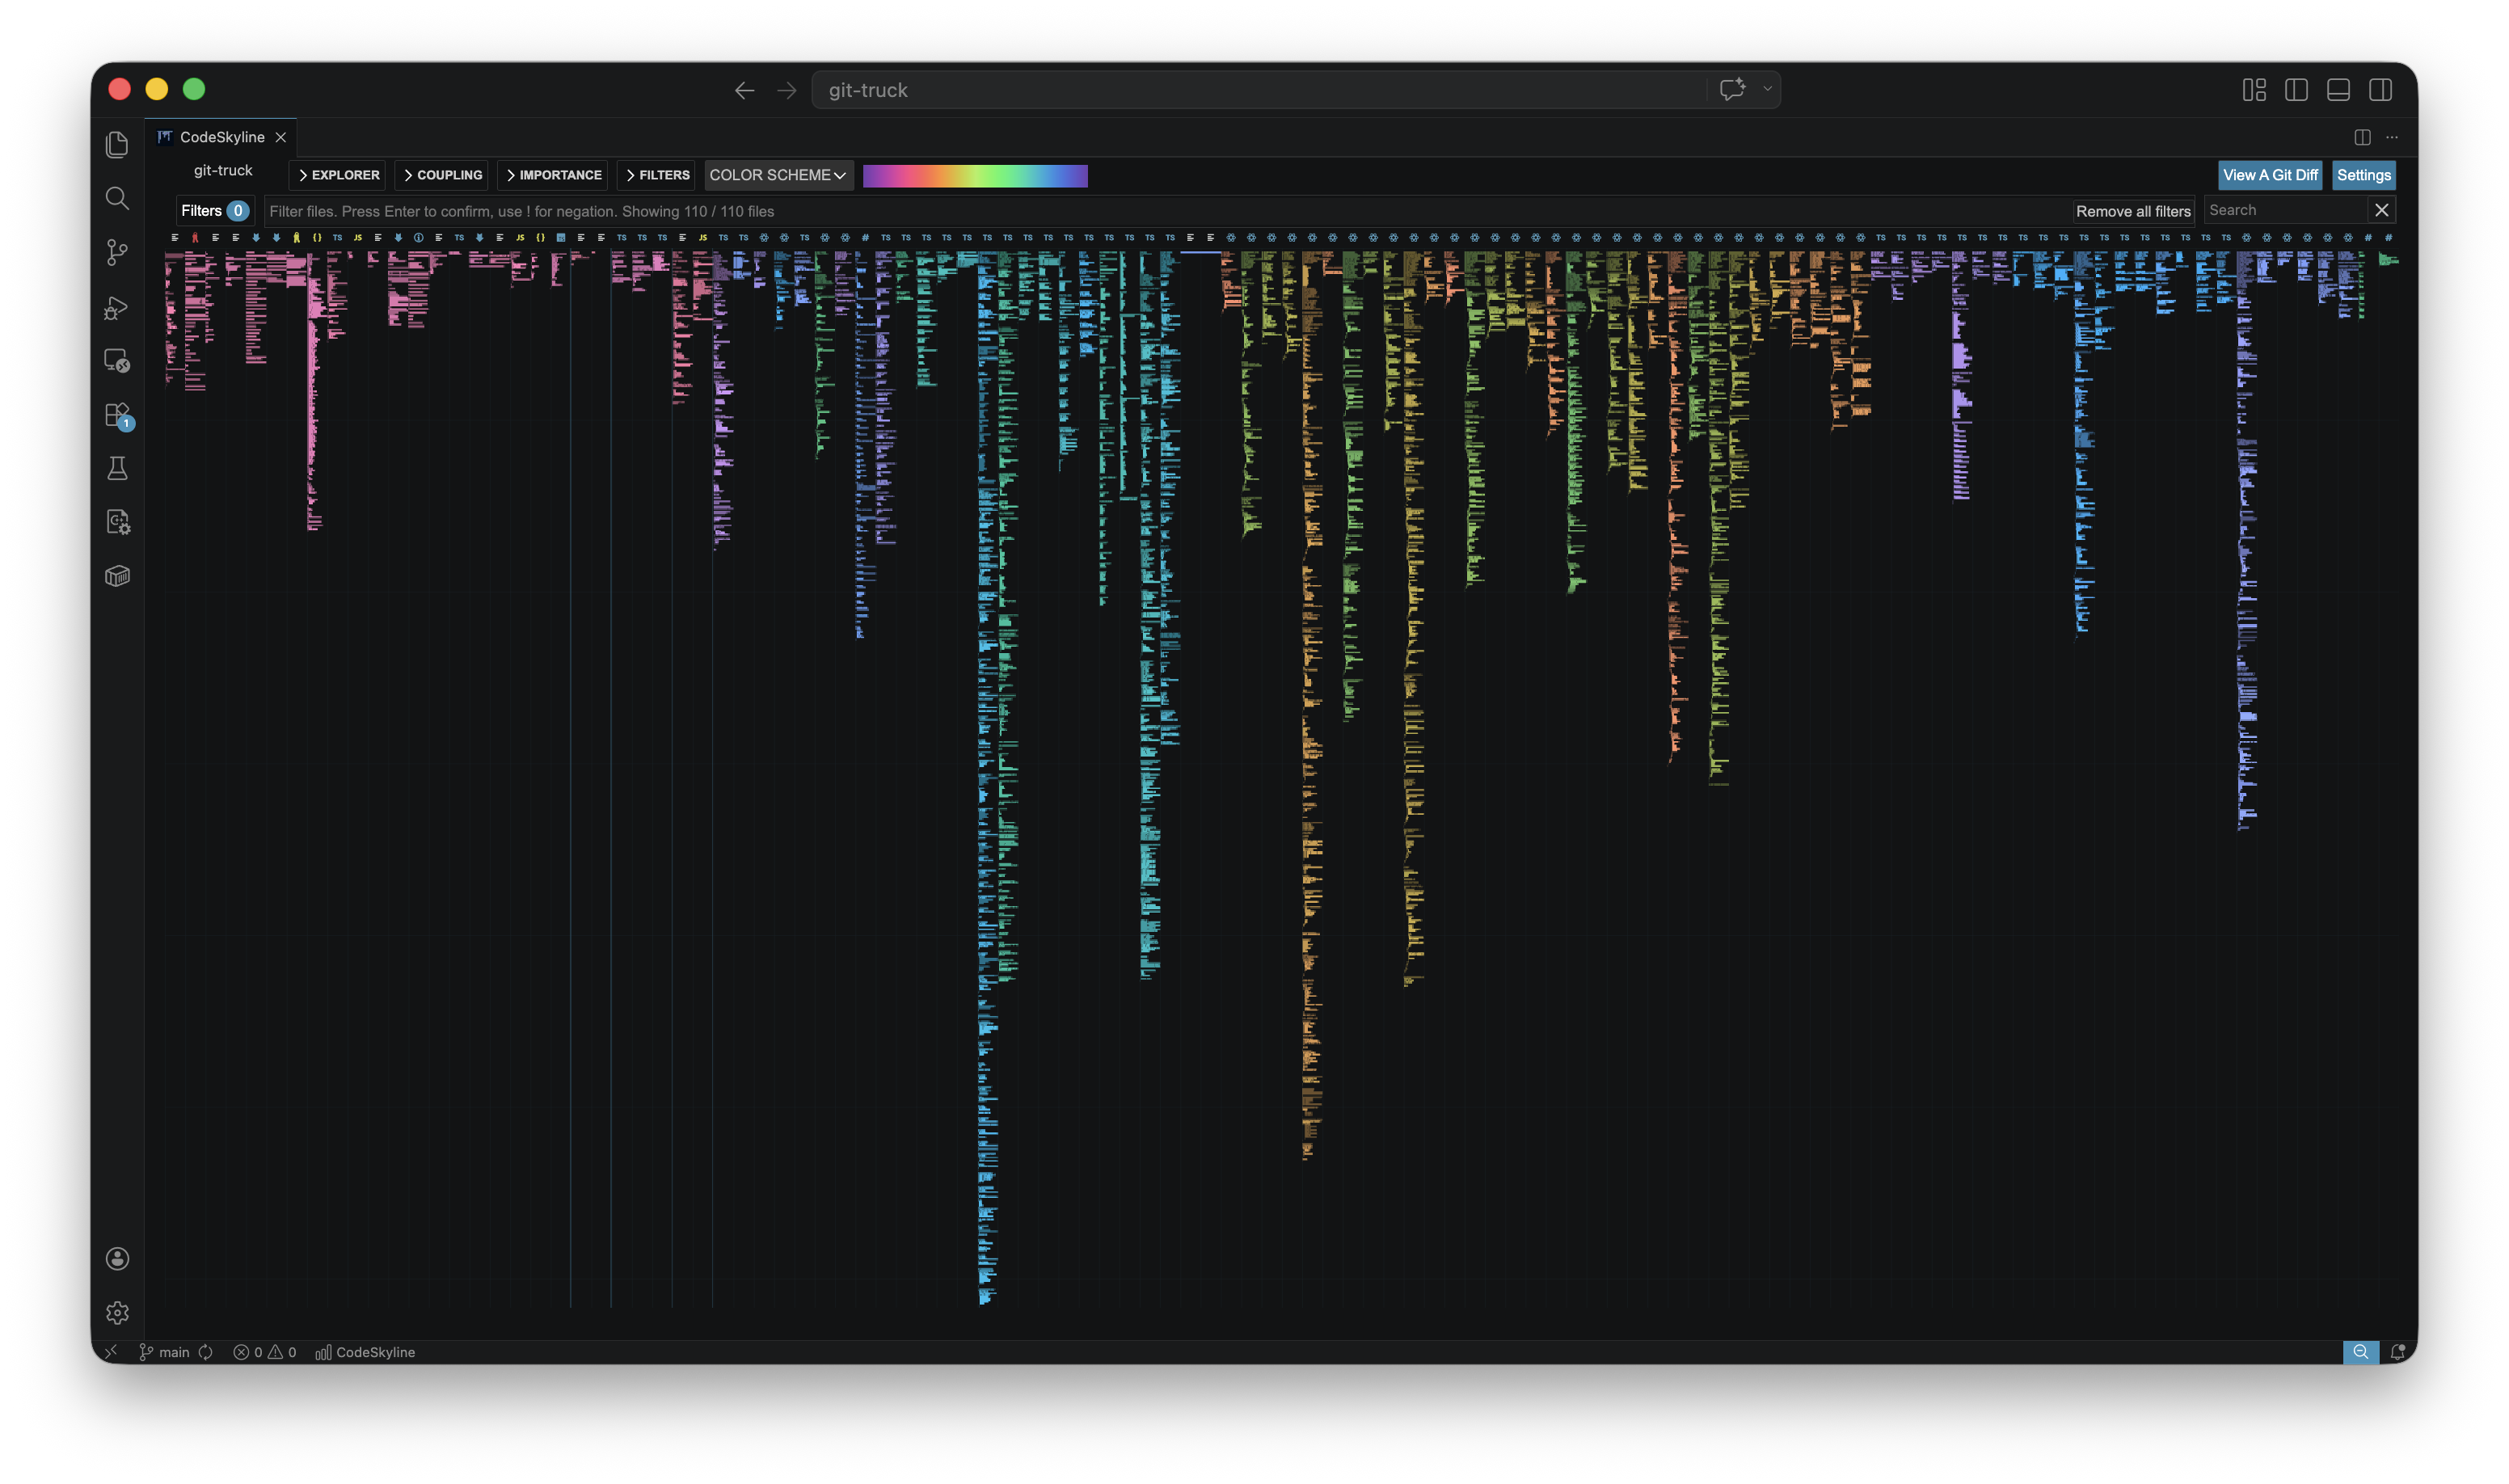Open notifications bell in status bar

click(2397, 1352)
